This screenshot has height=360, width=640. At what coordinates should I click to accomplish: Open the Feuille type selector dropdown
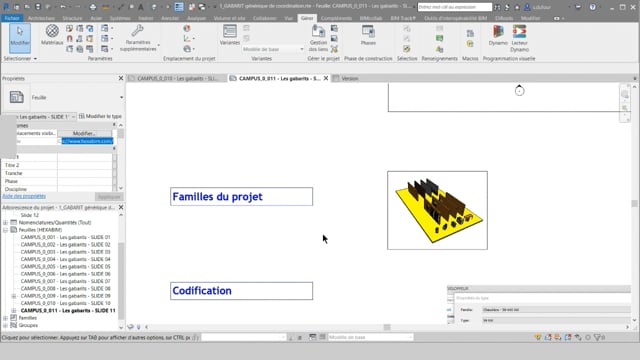point(121,98)
